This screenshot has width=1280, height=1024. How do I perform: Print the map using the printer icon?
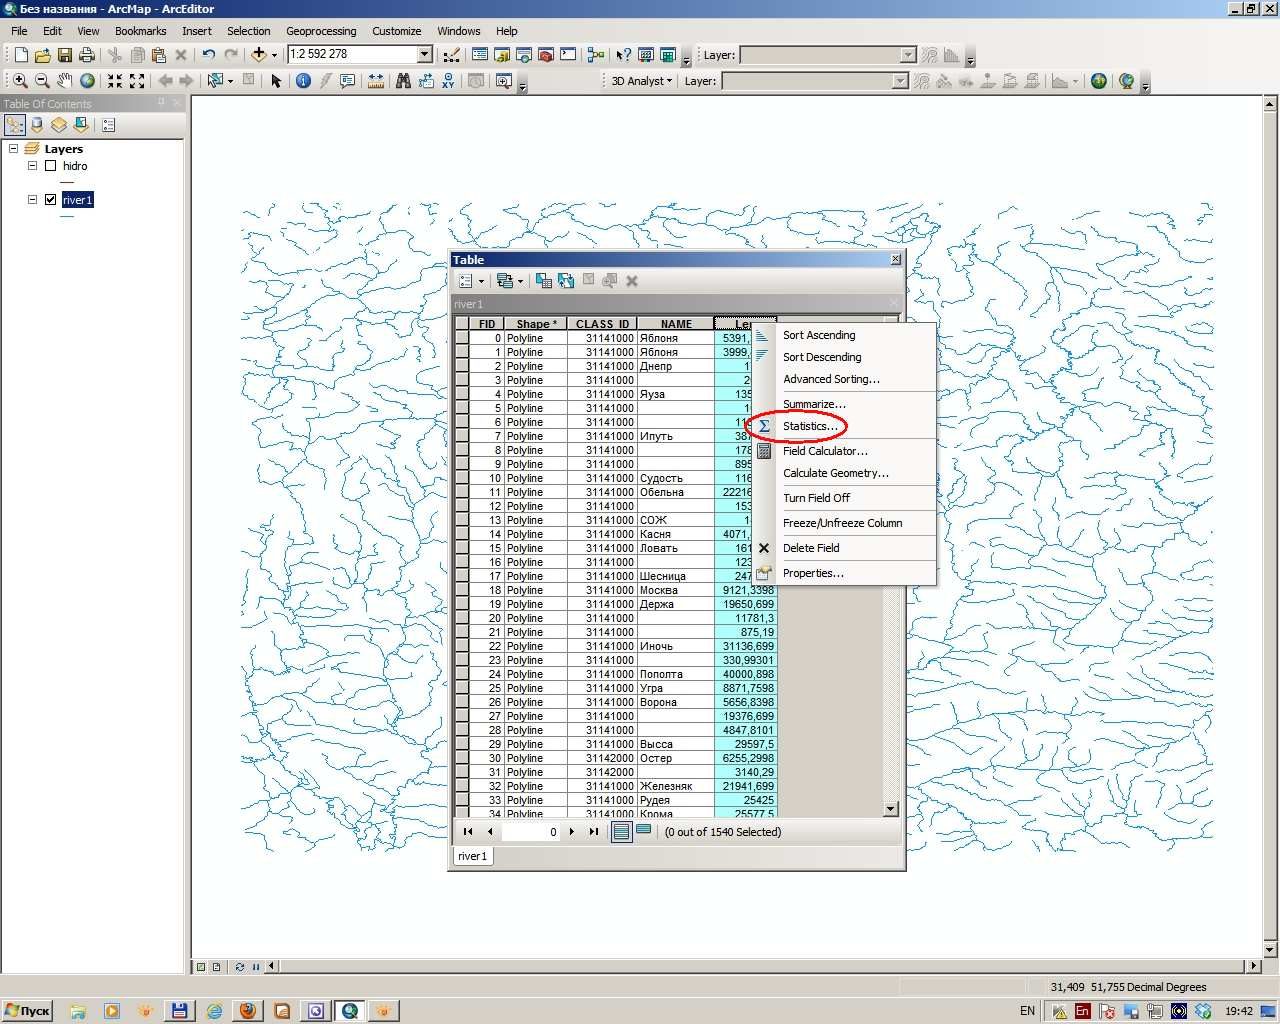pos(86,55)
